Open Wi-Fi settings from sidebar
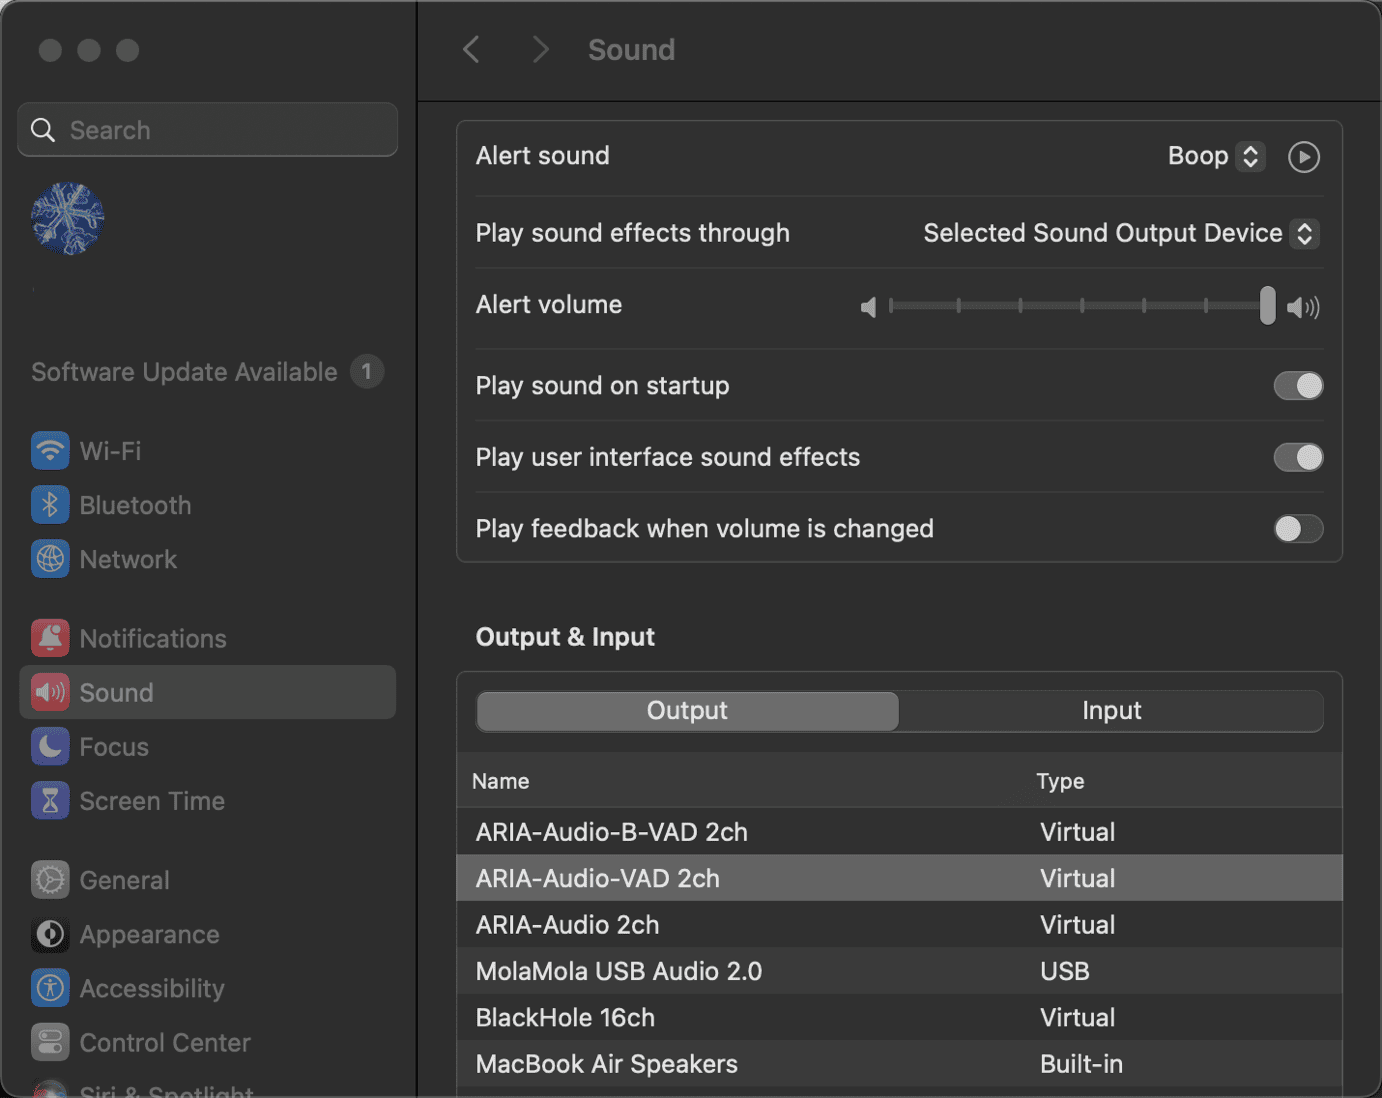Image resolution: width=1382 pixels, height=1098 pixels. [50, 451]
